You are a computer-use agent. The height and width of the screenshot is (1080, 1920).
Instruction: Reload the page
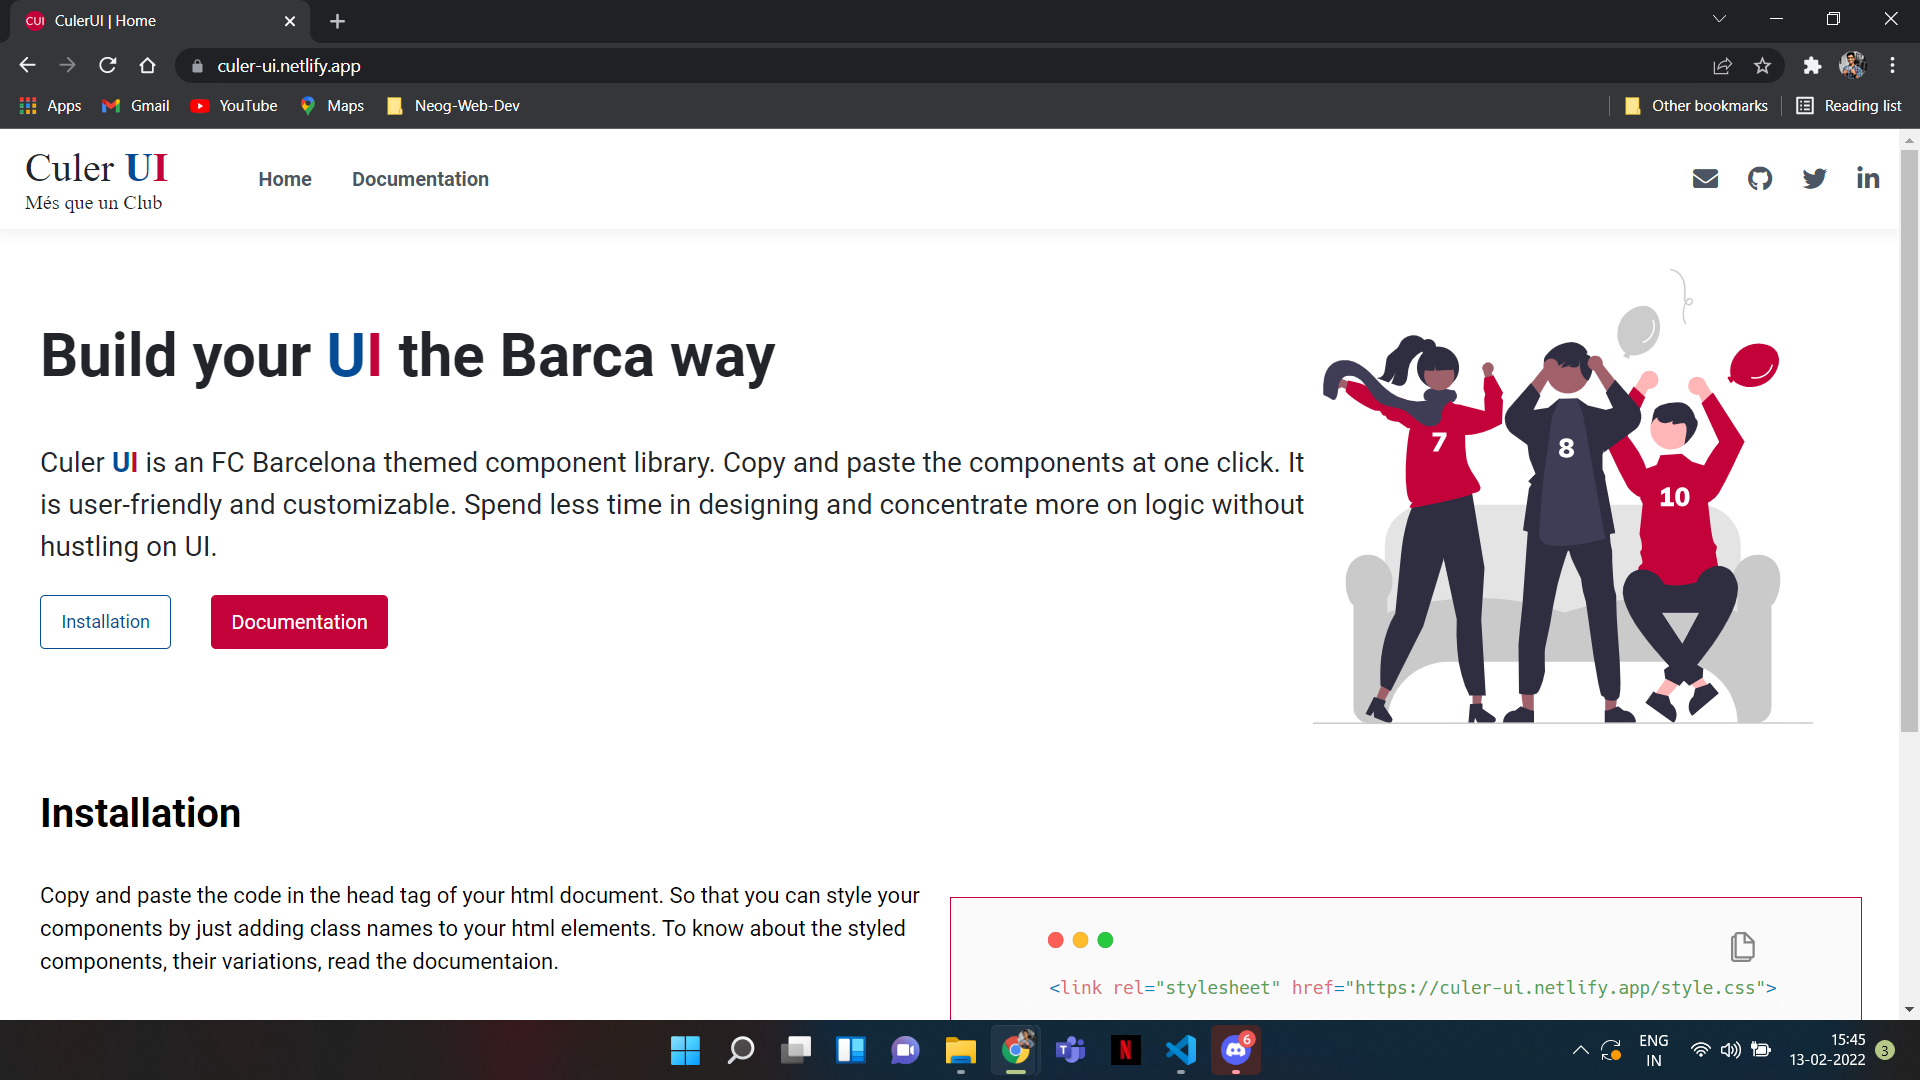click(108, 66)
